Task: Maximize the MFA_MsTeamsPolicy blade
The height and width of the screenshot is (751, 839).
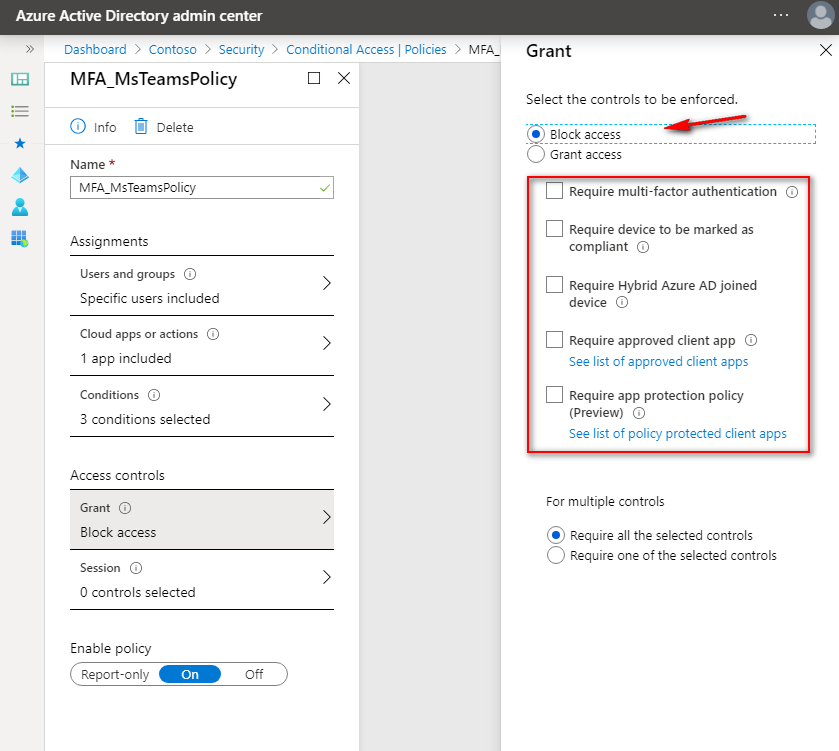Action: 314,78
